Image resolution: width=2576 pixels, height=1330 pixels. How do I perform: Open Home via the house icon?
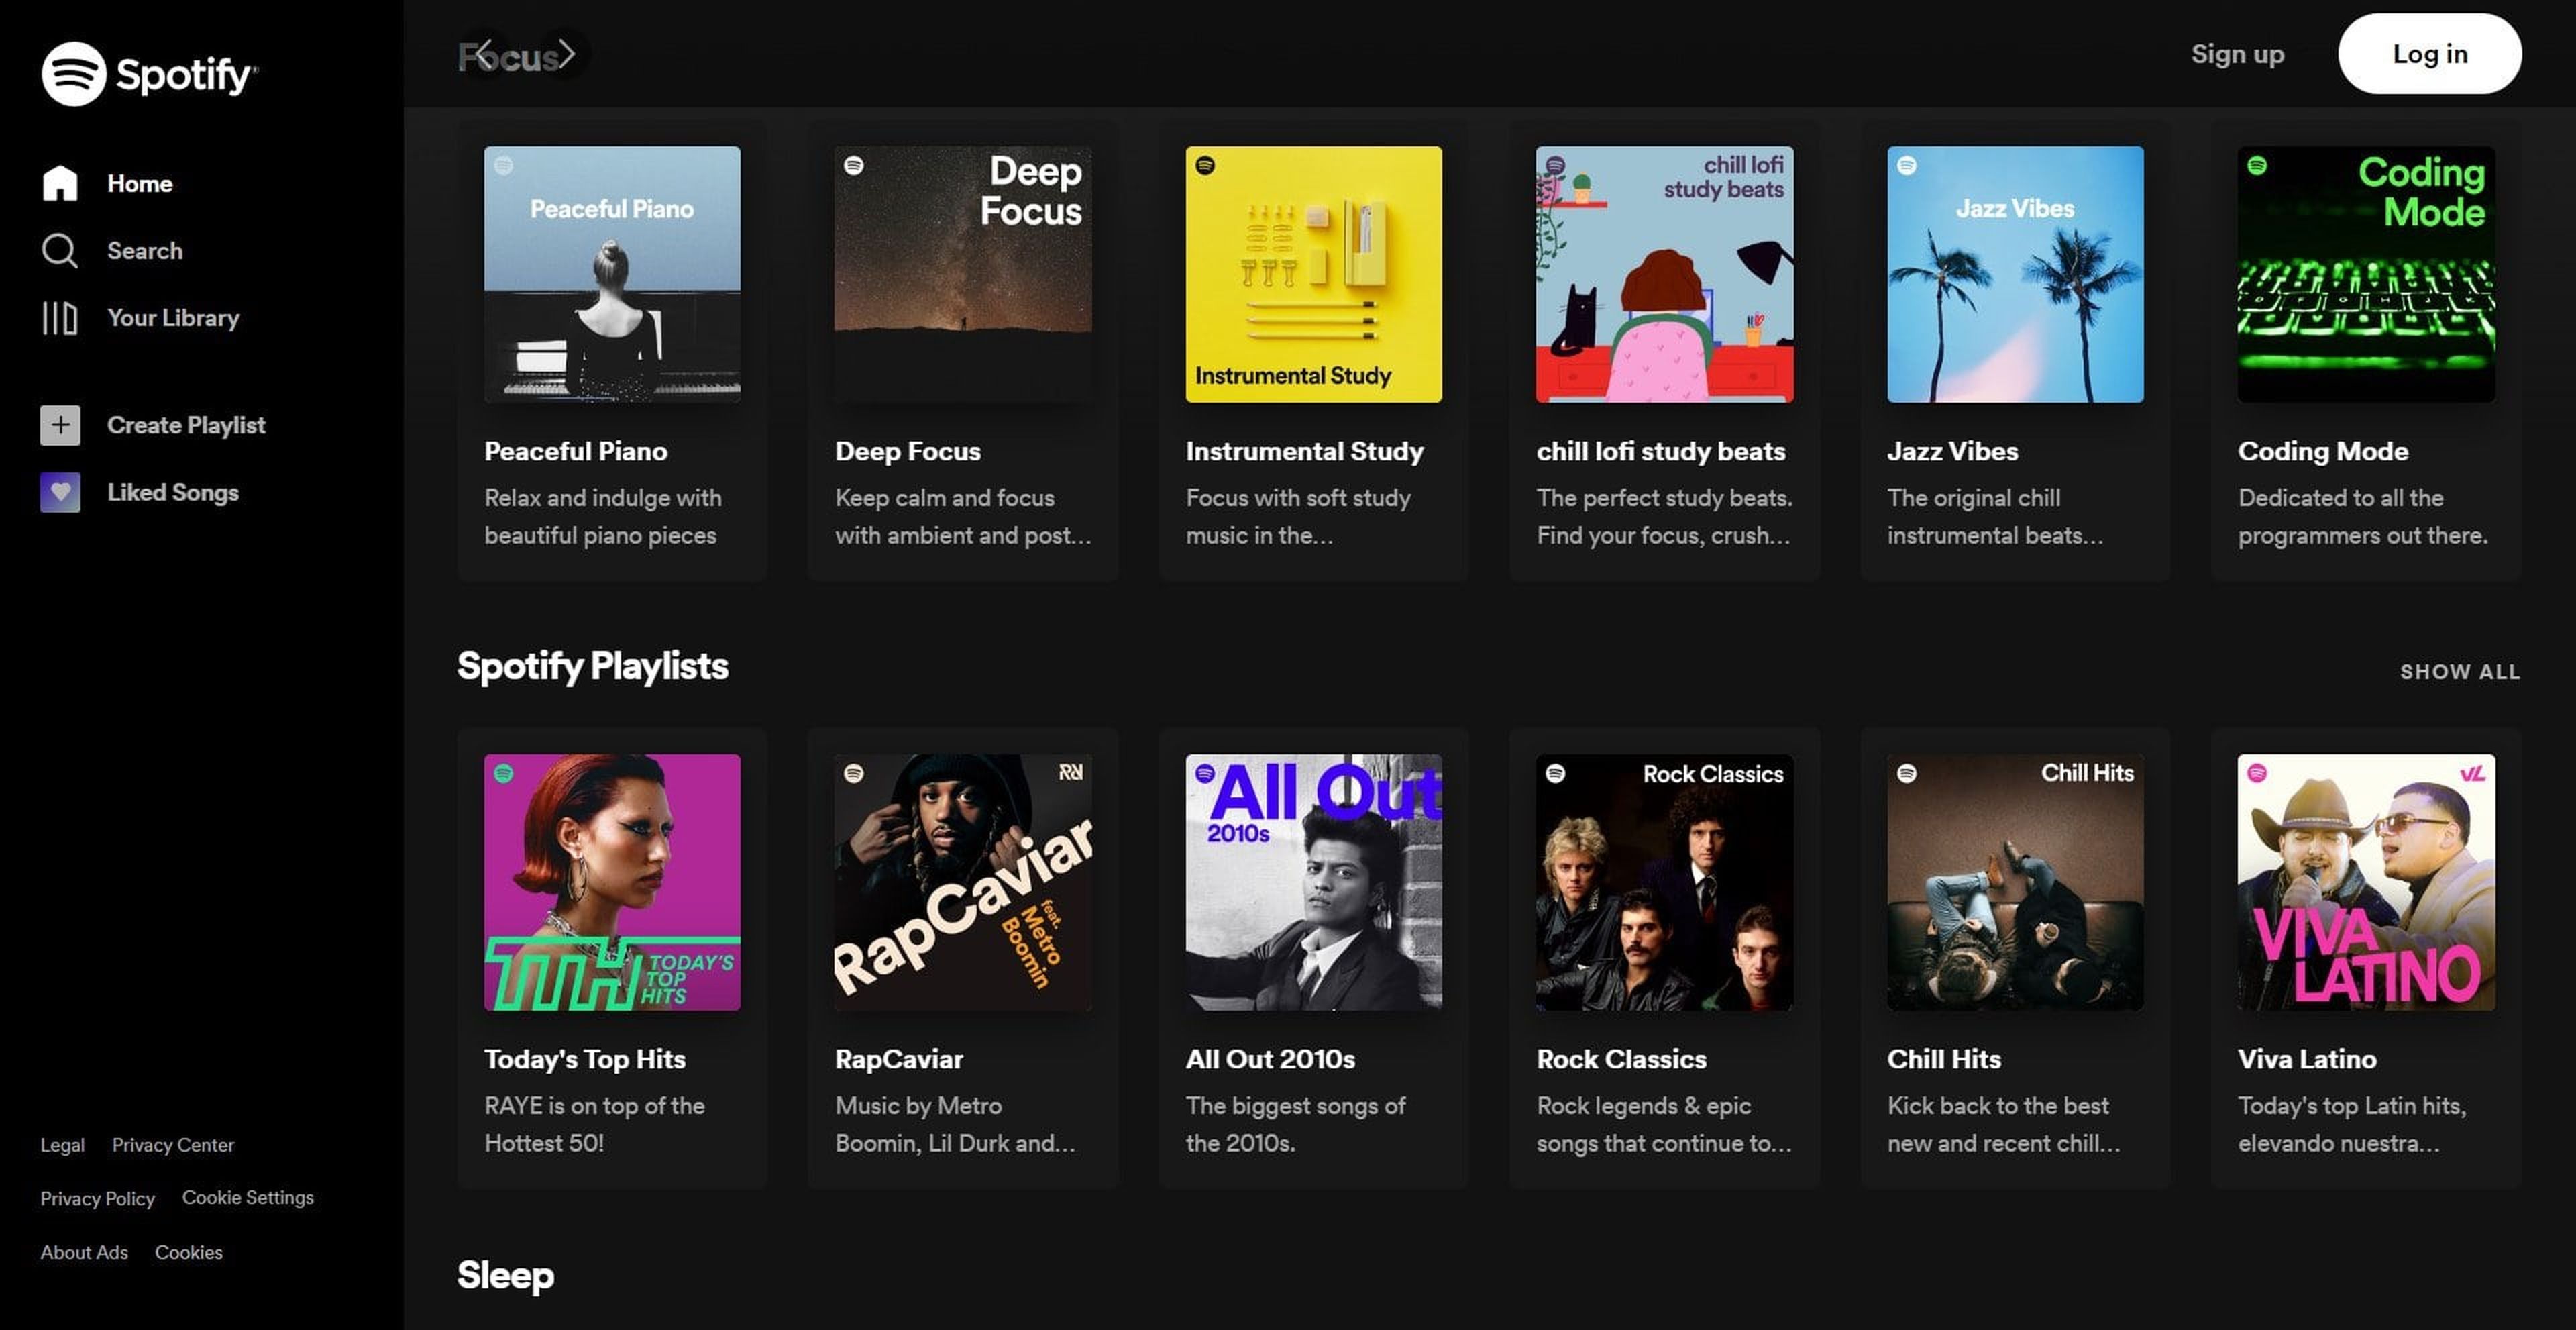click(x=60, y=183)
